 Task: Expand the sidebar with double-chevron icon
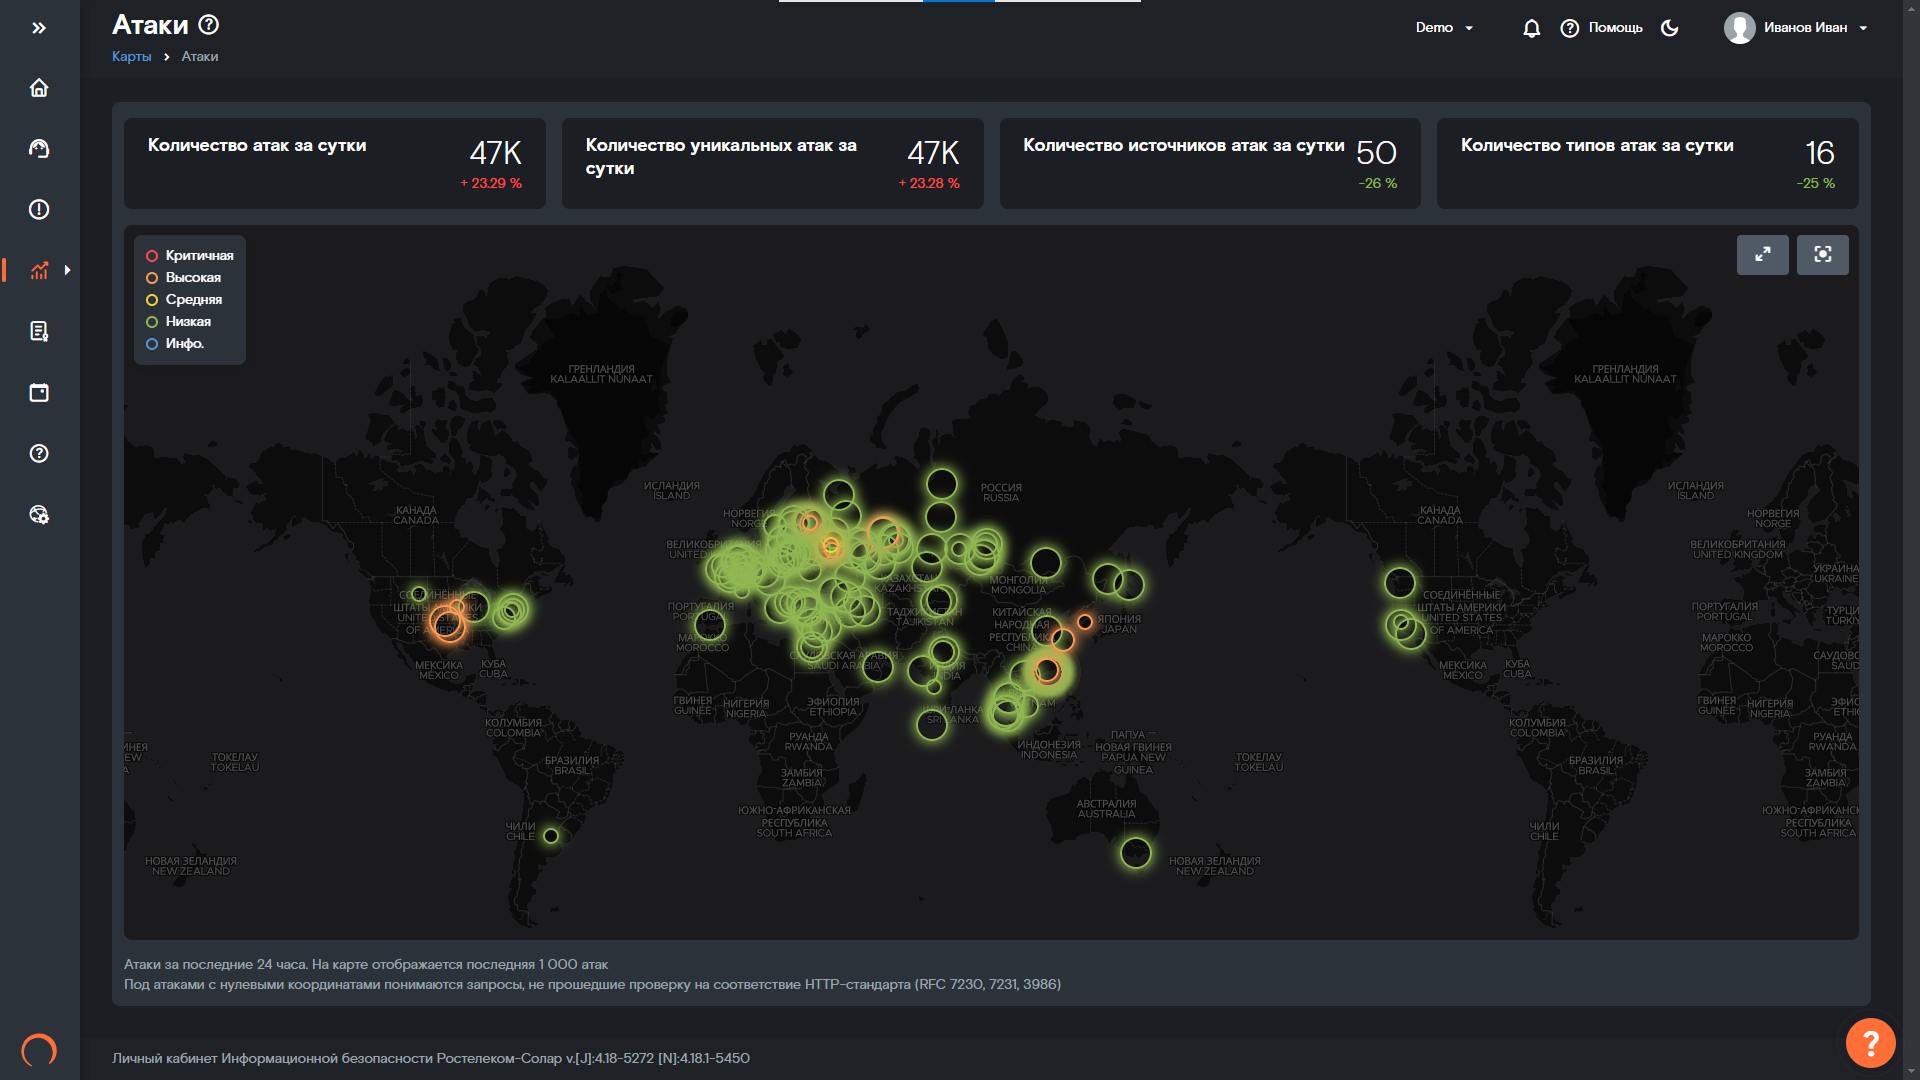[x=39, y=28]
